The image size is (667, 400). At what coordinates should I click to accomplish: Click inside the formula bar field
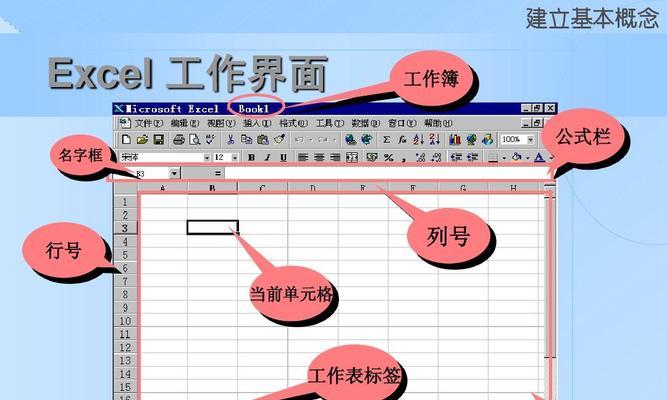point(387,173)
